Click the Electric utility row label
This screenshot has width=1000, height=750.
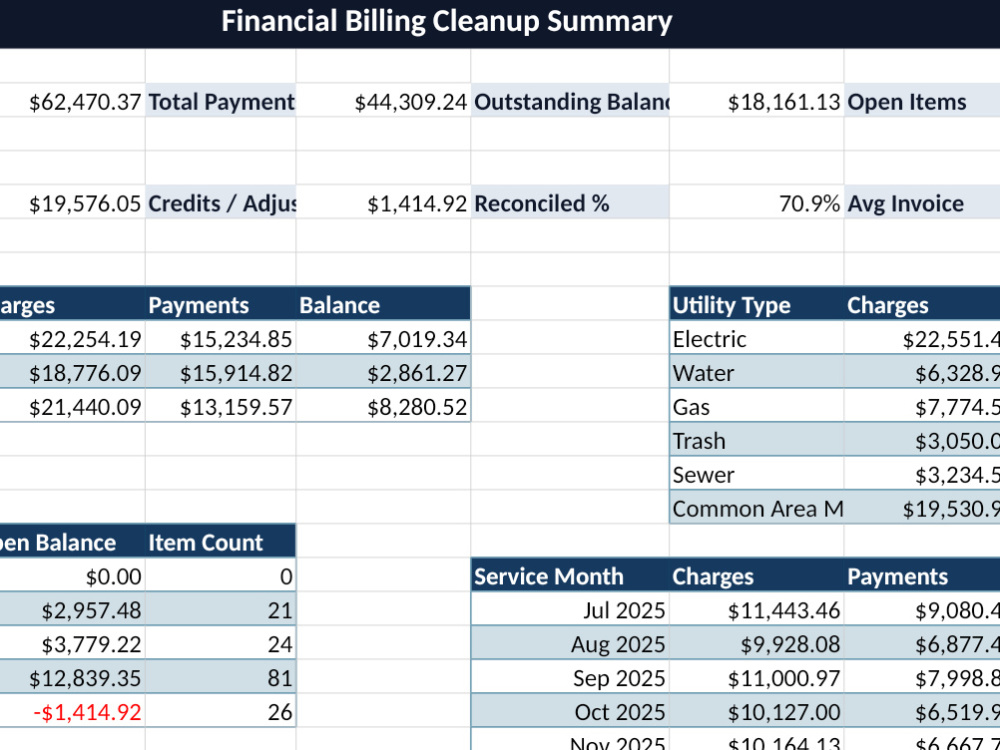point(757,339)
